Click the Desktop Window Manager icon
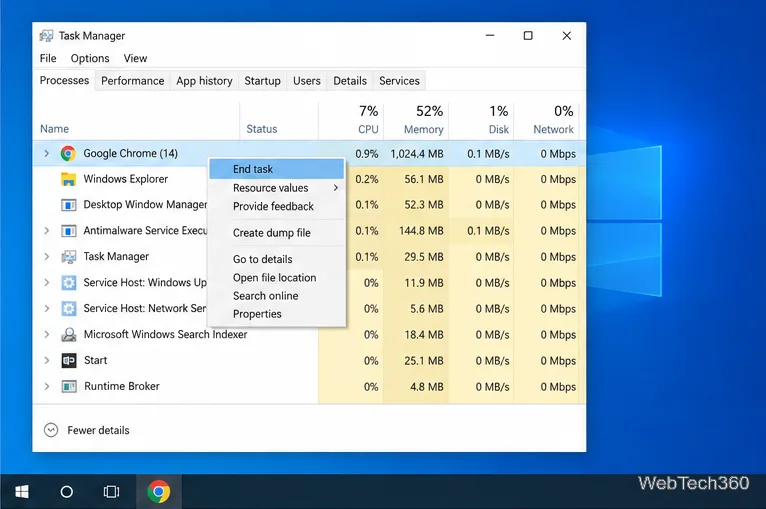766x509 pixels. 68,205
